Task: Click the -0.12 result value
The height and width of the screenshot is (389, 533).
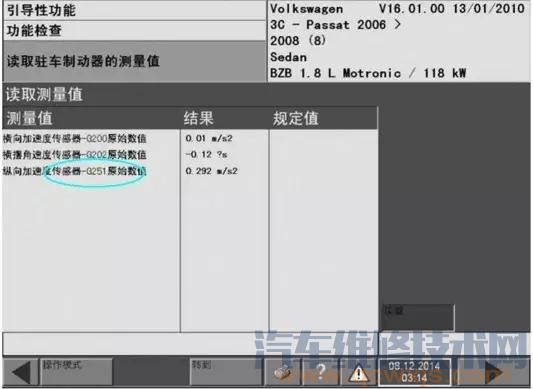Action: [x=206, y=154]
